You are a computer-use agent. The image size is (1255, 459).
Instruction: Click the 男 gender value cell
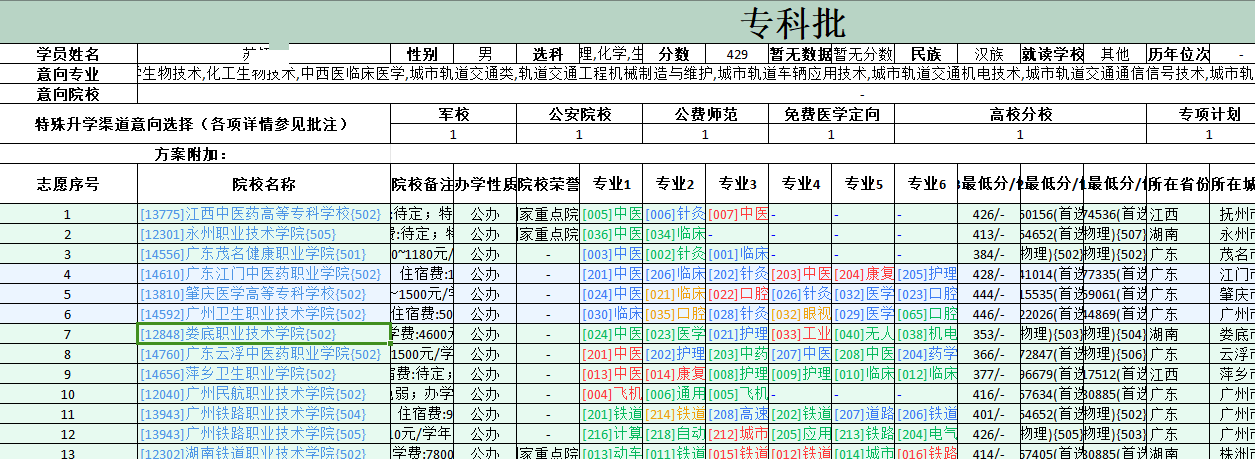point(485,54)
